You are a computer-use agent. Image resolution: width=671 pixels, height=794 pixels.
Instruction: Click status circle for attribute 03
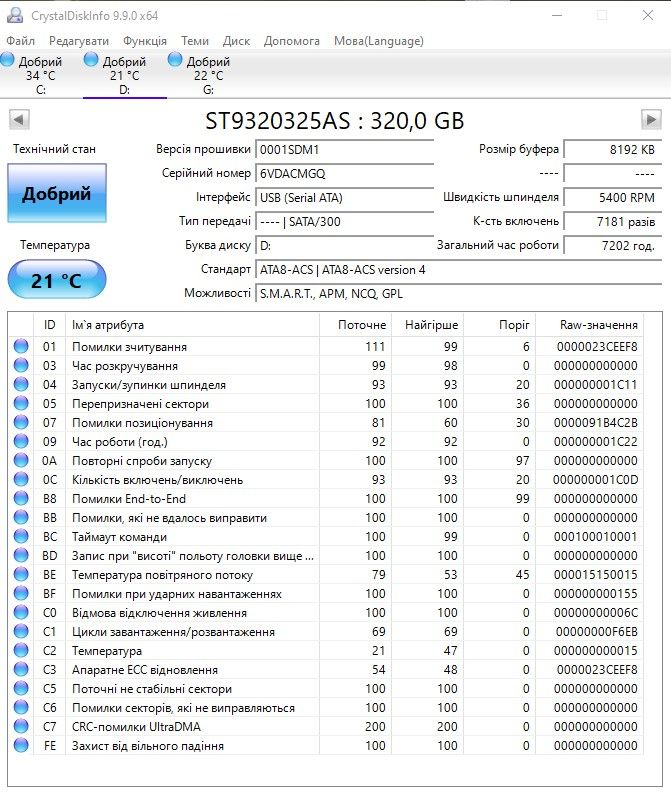(x=21, y=365)
